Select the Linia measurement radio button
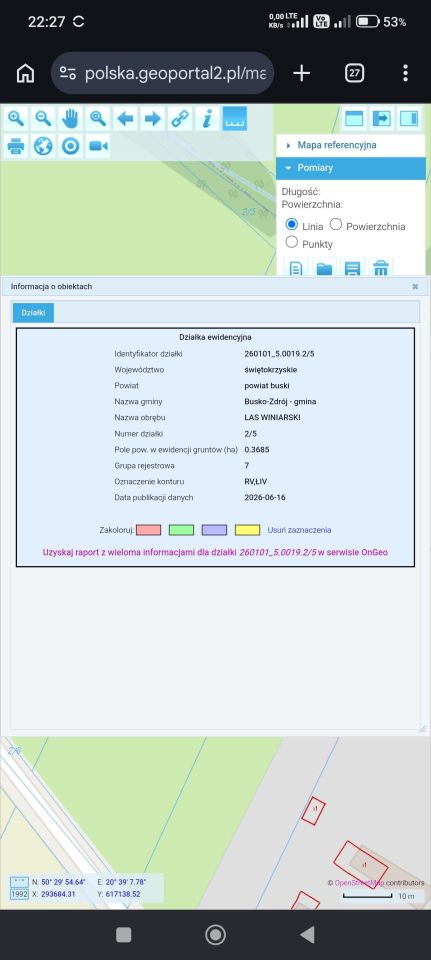The image size is (431, 960). coord(291,224)
